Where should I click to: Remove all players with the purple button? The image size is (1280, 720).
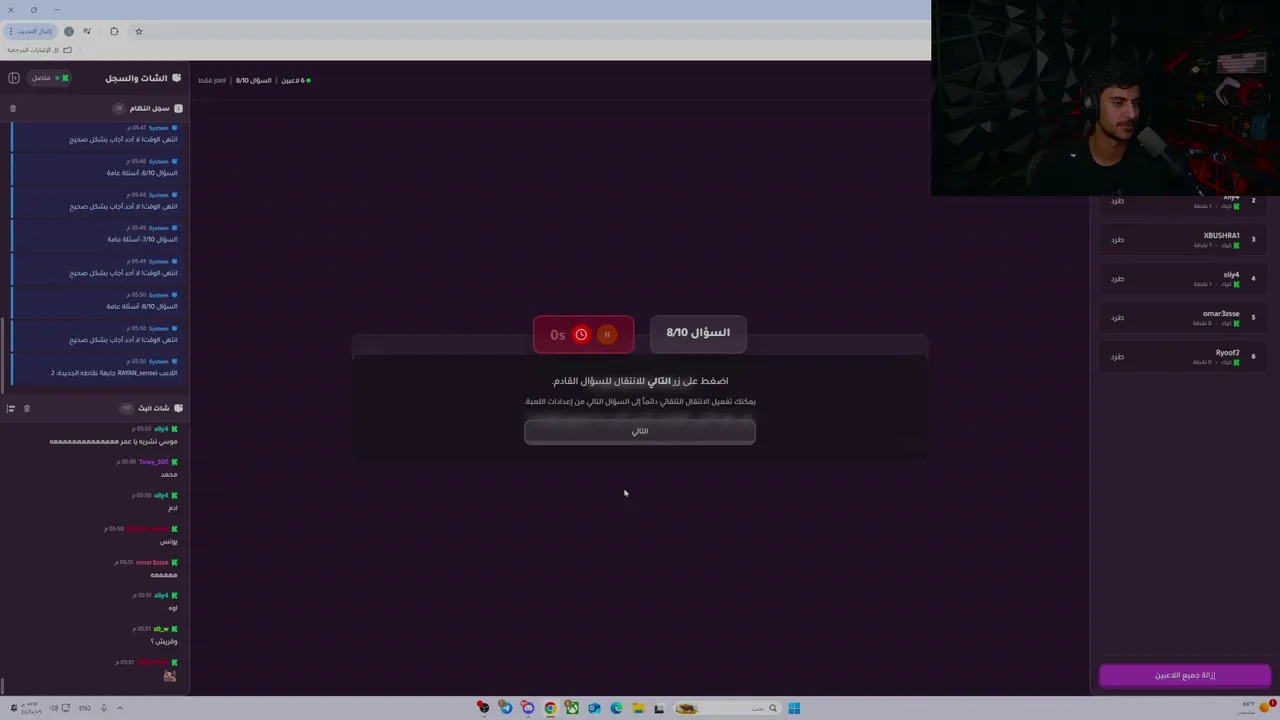1185,675
